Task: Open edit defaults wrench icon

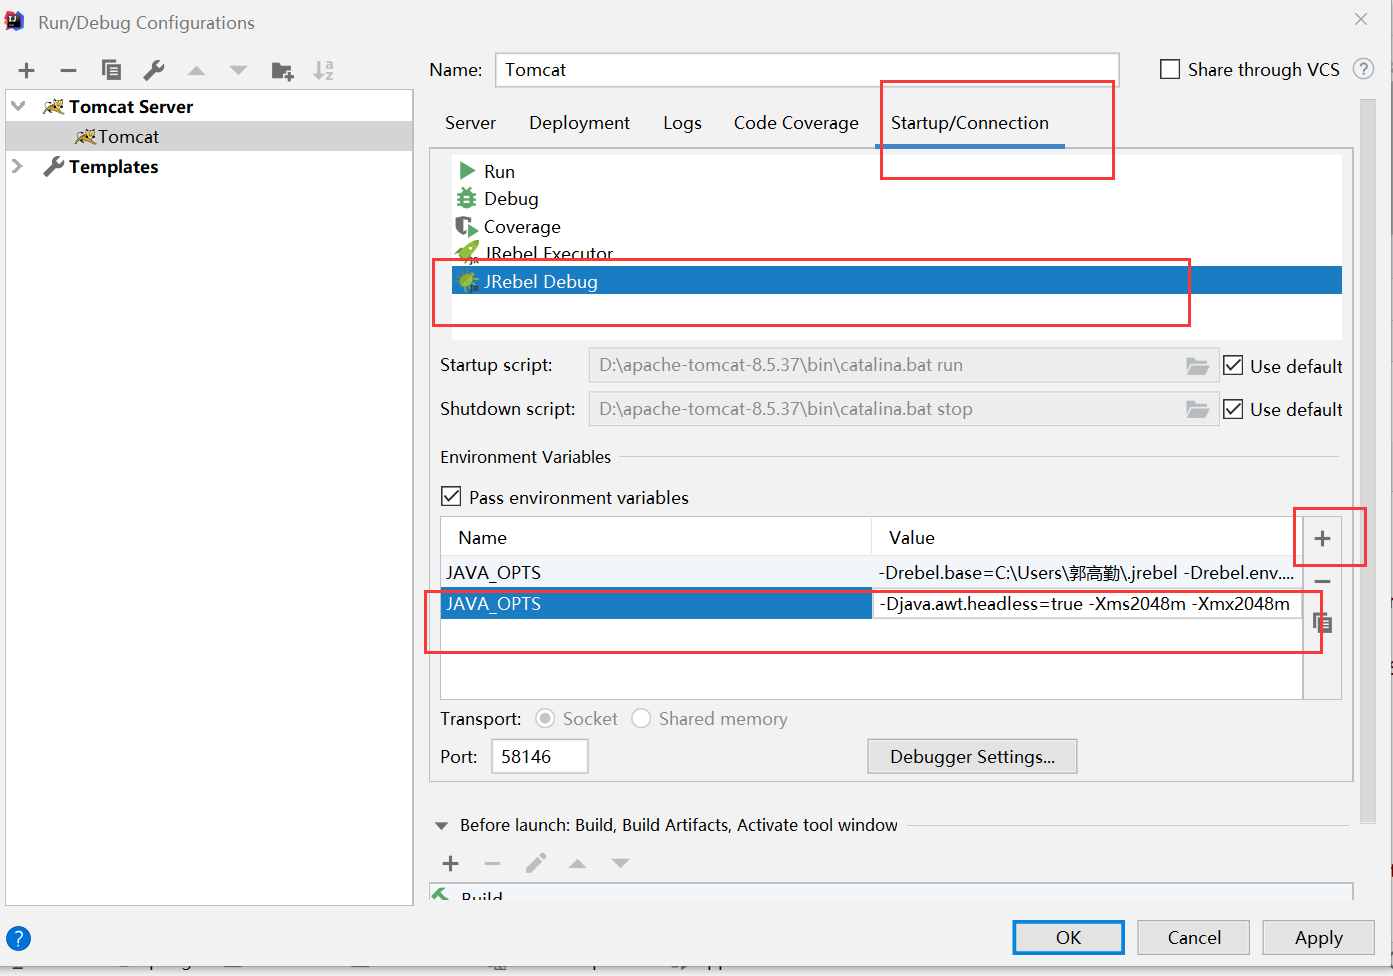Action: point(154,70)
